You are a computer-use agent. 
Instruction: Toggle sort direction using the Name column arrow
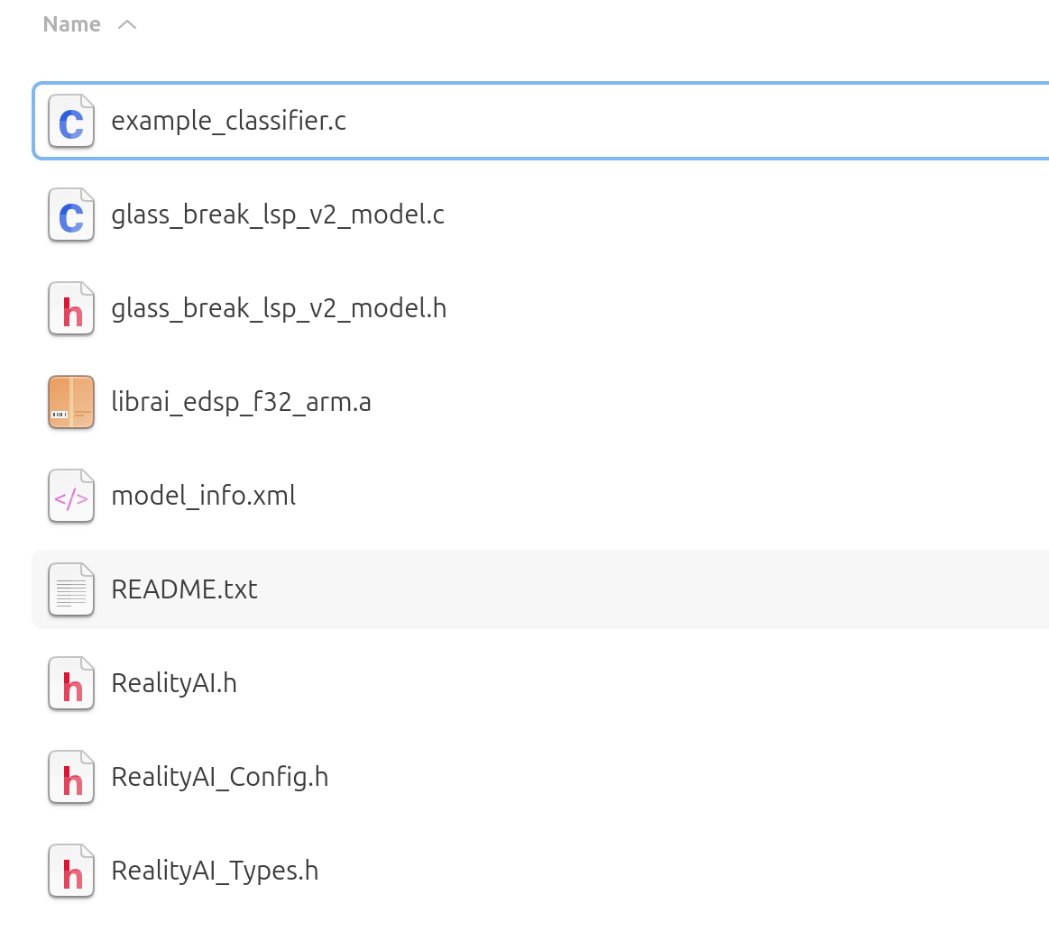point(127,25)
